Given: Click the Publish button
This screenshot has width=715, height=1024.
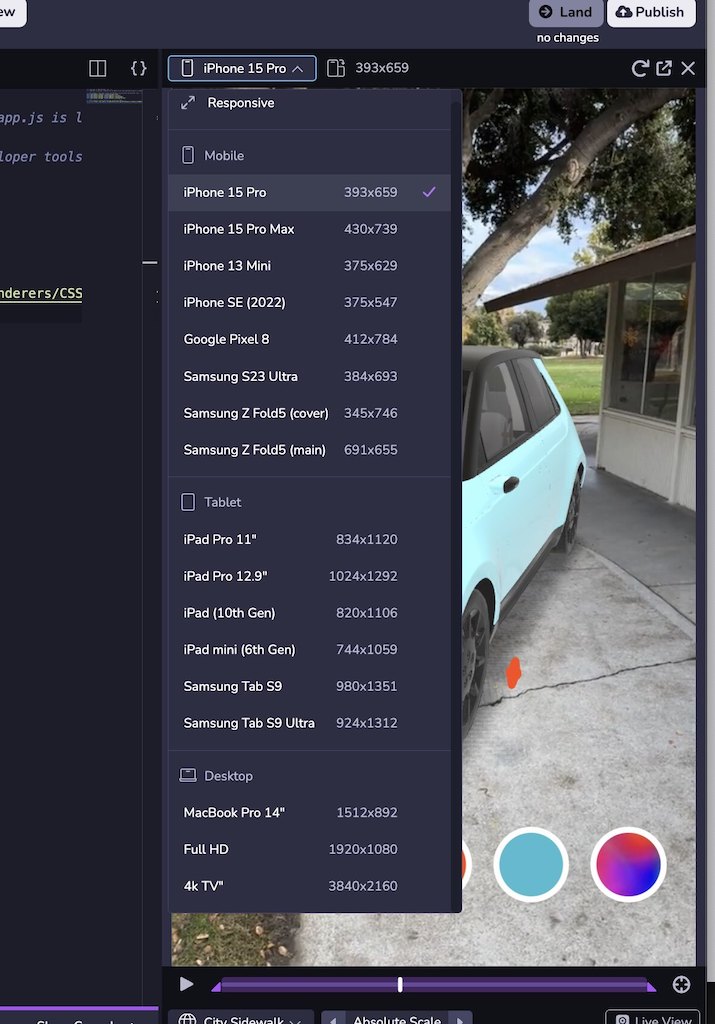Looking at the screenshot, I should click(651, 12).
